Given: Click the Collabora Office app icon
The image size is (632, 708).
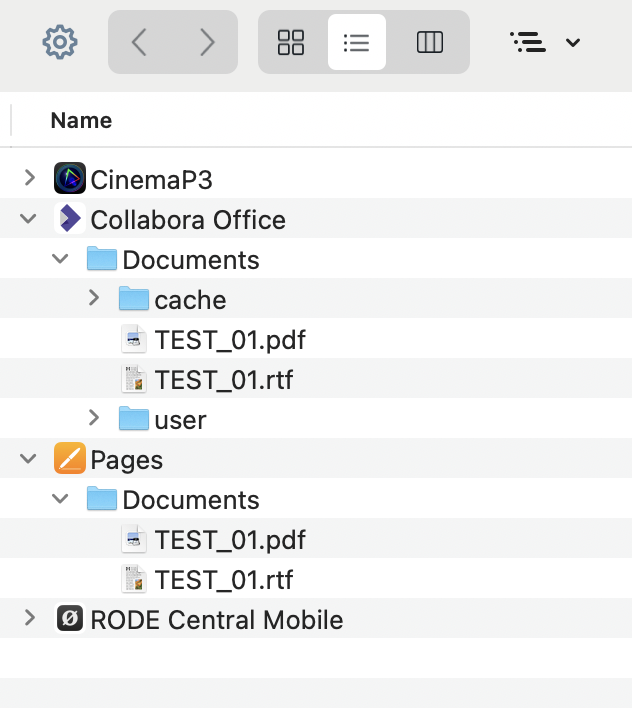Looking at the screenshot, I should point(70,219).
